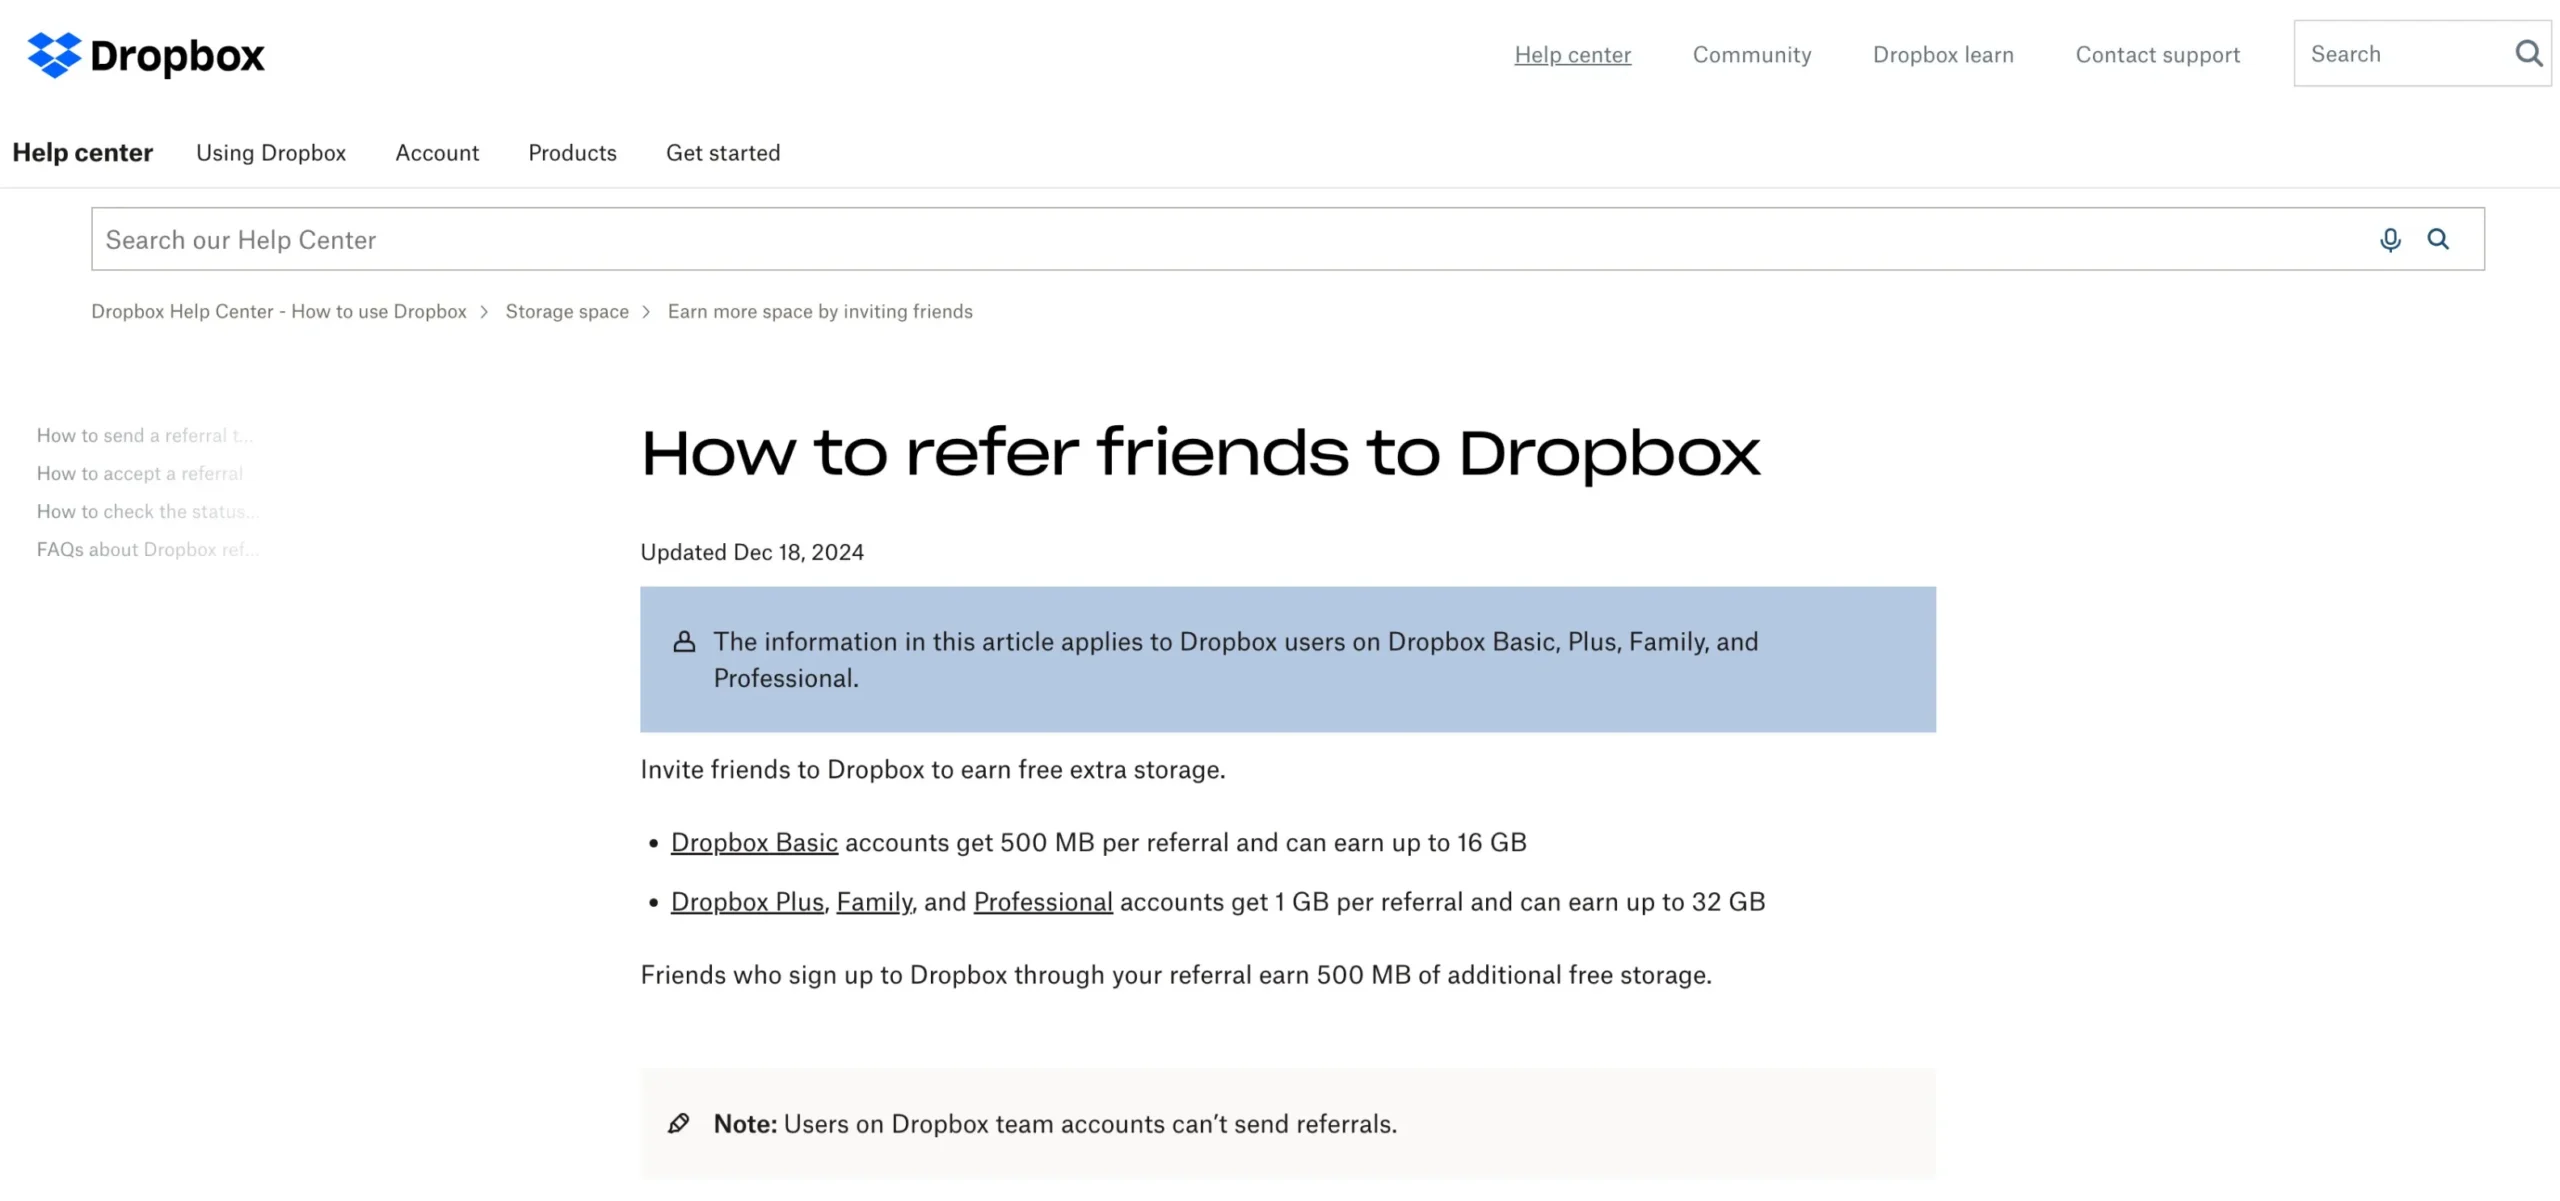2560x1201 pixels.
Task: Click the Storage space breadcrumb link
Action: pos(567,310)
